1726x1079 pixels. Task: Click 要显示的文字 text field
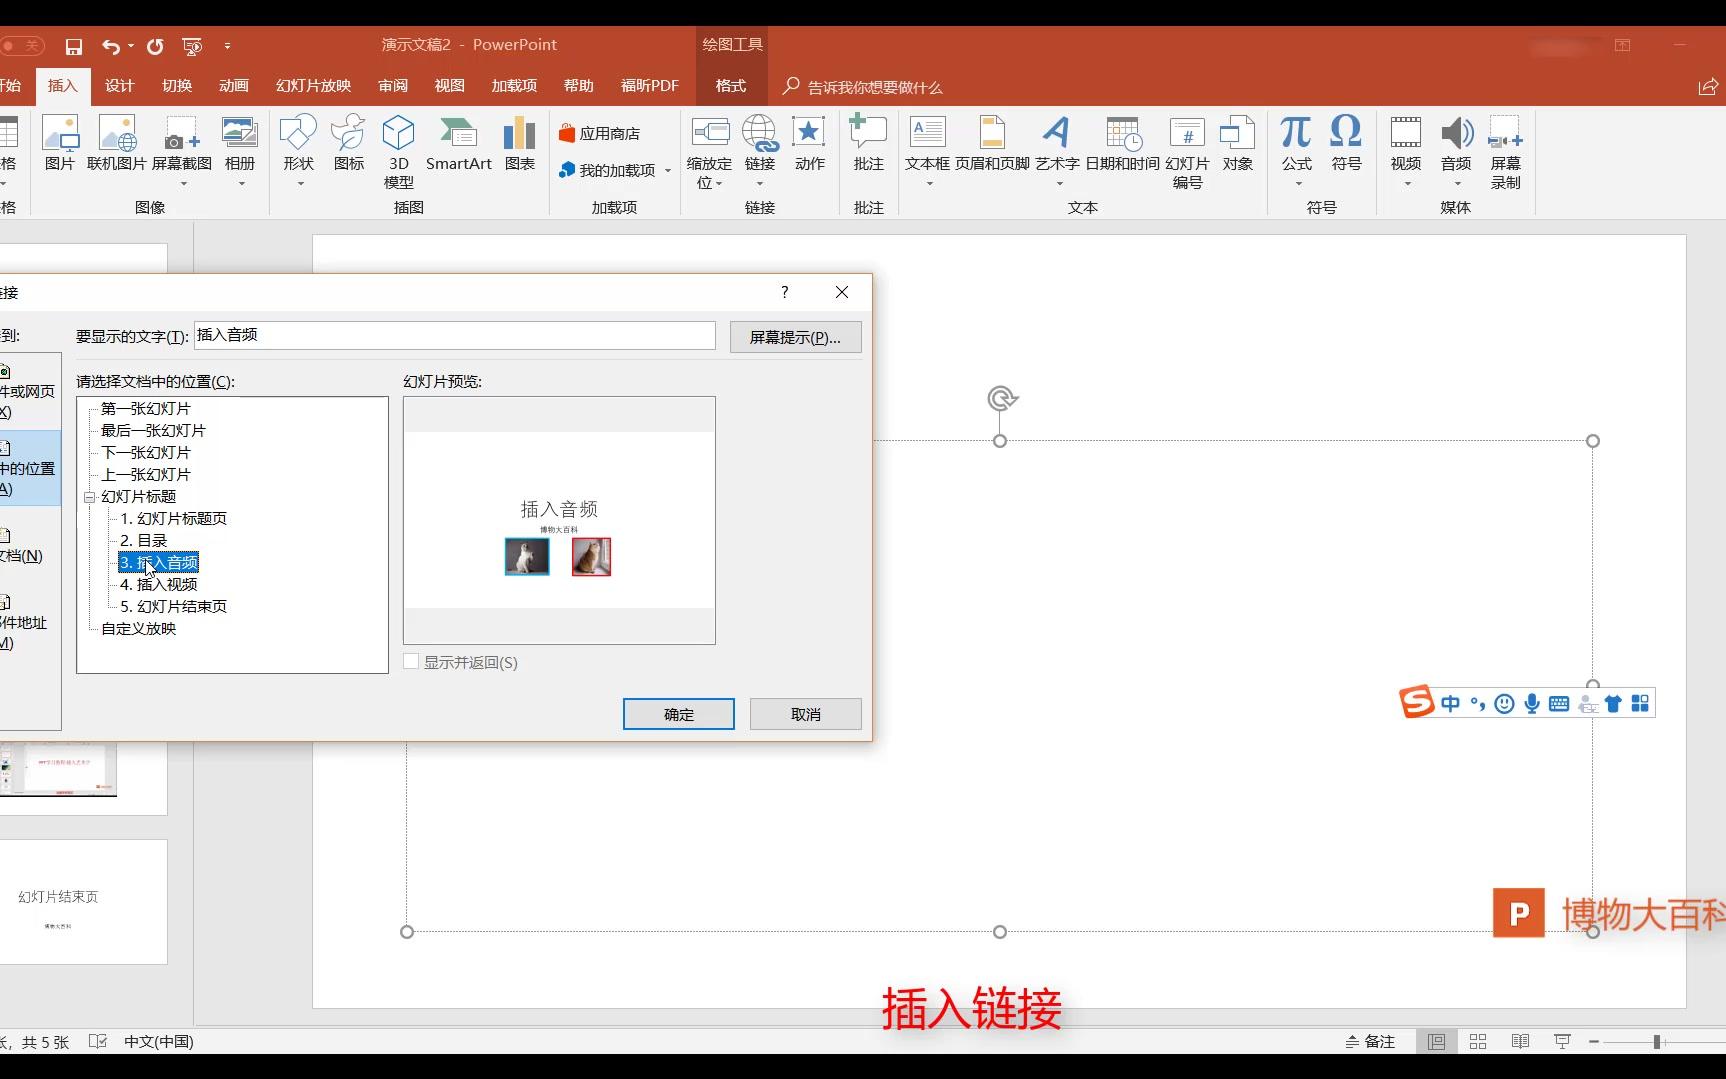coord(455,336)
